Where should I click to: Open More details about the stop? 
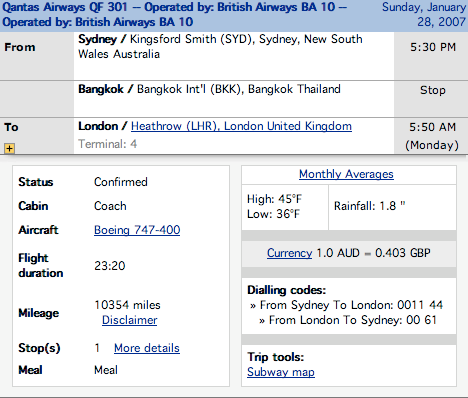point(147,348)
